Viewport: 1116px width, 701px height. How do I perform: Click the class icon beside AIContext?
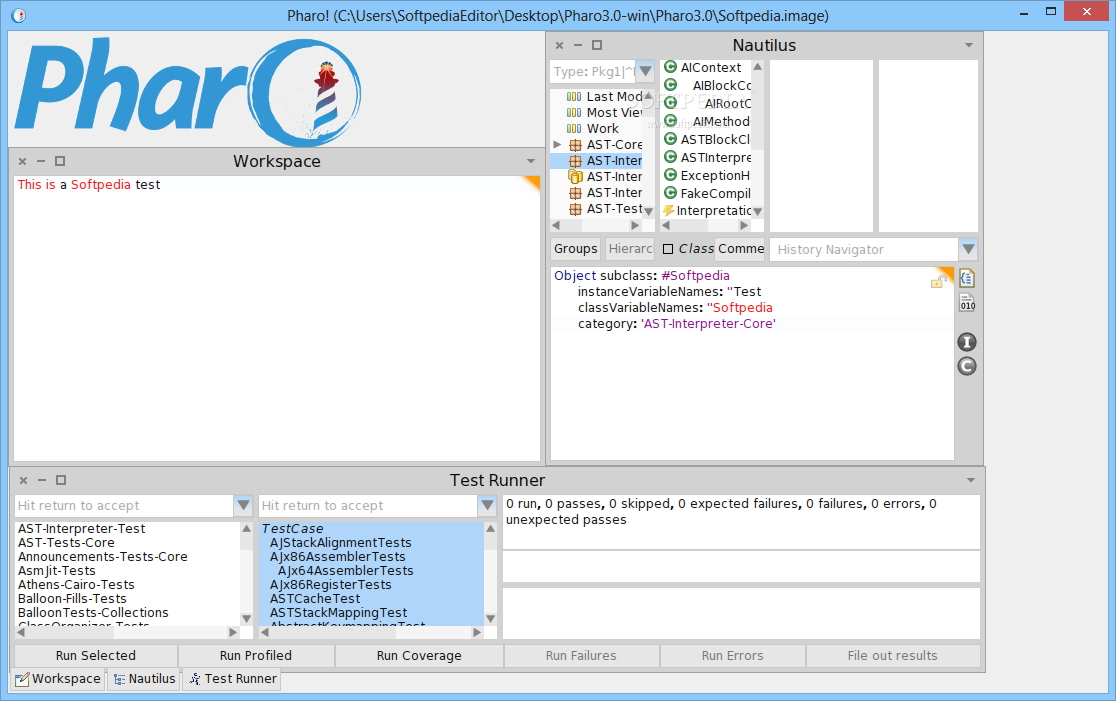click(x=670, y=67)
